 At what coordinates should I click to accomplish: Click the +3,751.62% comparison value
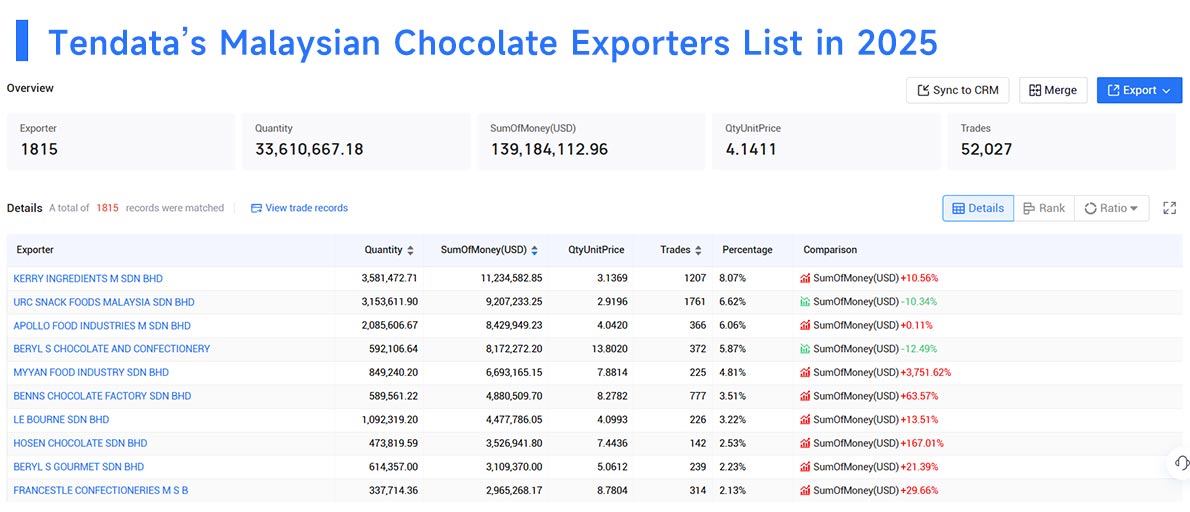click(925, 372)
